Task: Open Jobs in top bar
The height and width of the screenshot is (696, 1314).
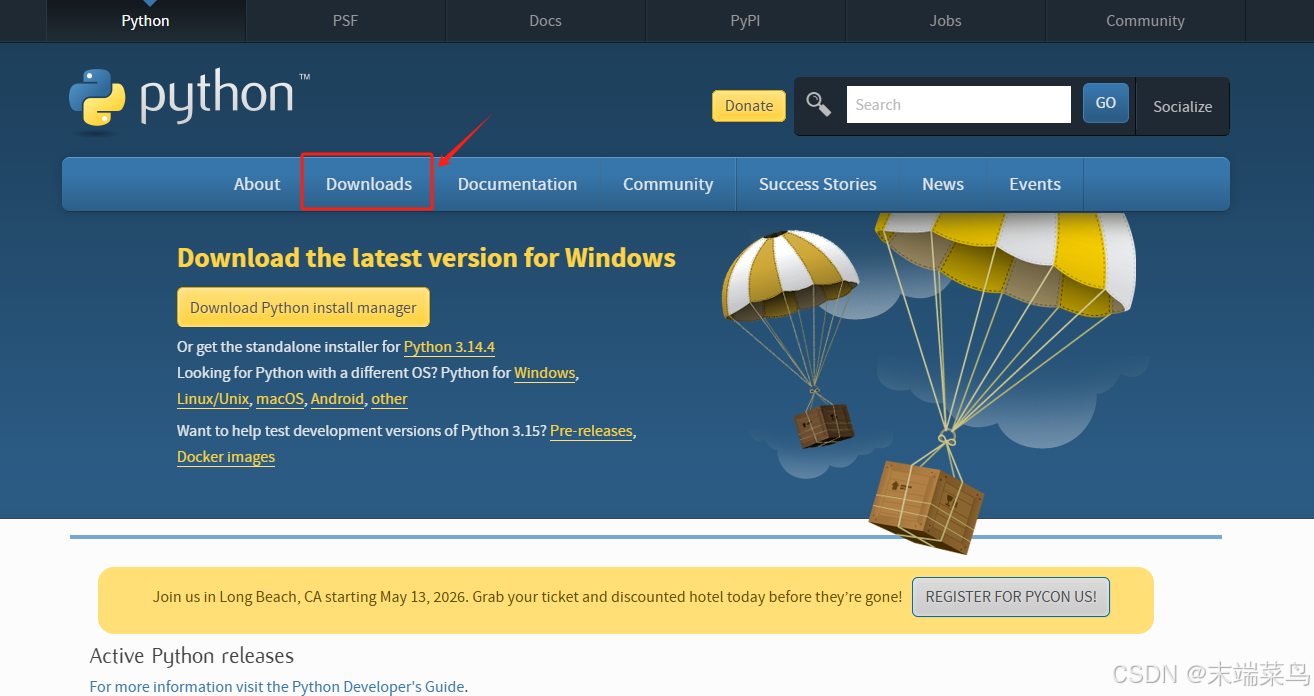Action: click(x=945, y=20)
